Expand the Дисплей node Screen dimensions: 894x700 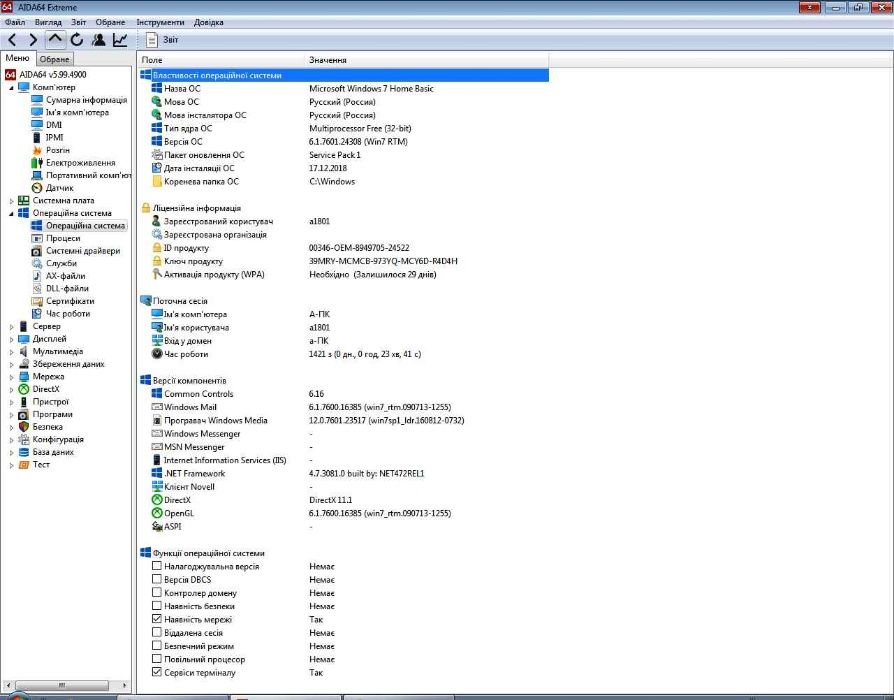[11, 339]
